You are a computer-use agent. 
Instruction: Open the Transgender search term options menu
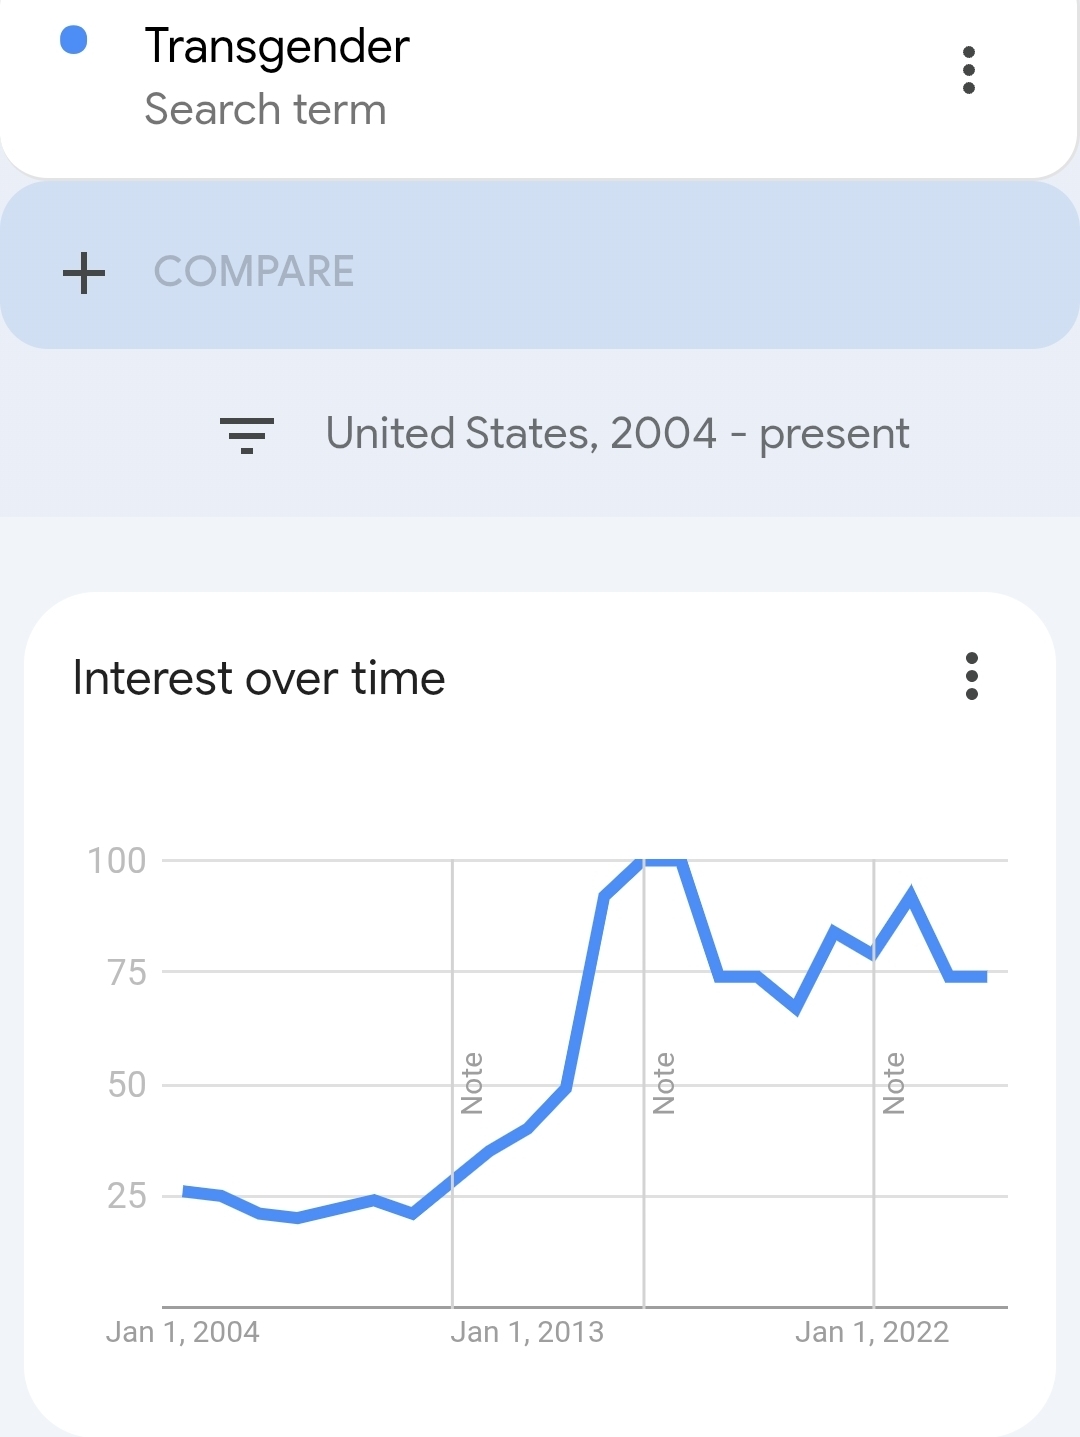tap(968, 70)
